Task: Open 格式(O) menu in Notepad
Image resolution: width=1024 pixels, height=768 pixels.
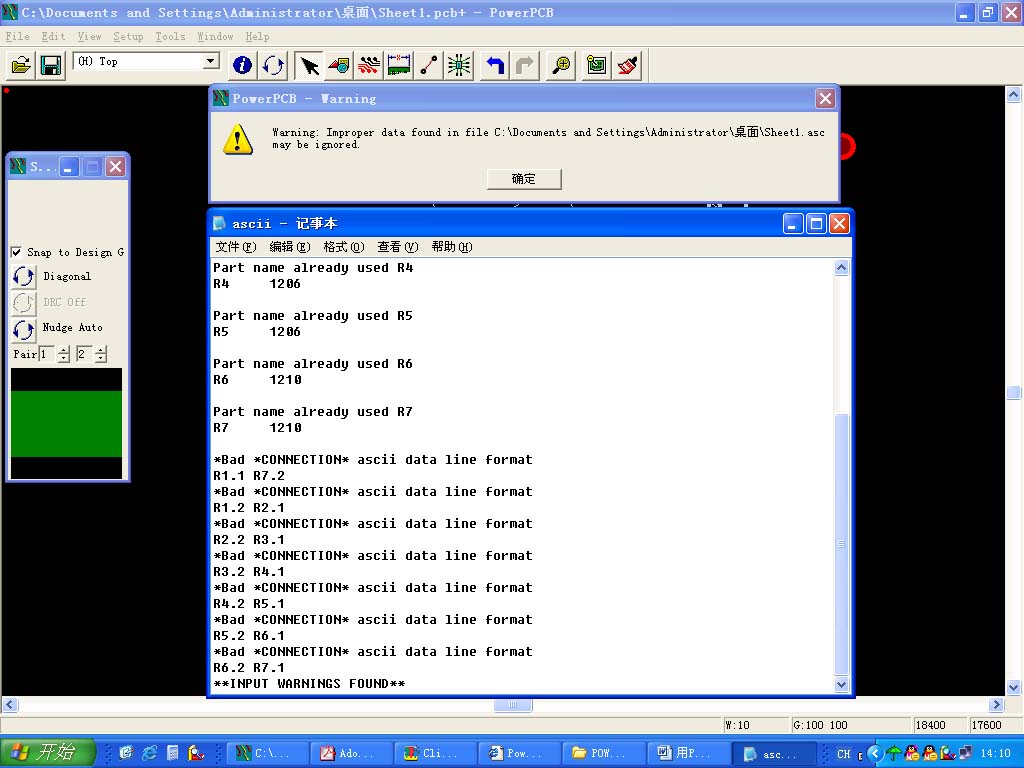Action: [344, 247]
